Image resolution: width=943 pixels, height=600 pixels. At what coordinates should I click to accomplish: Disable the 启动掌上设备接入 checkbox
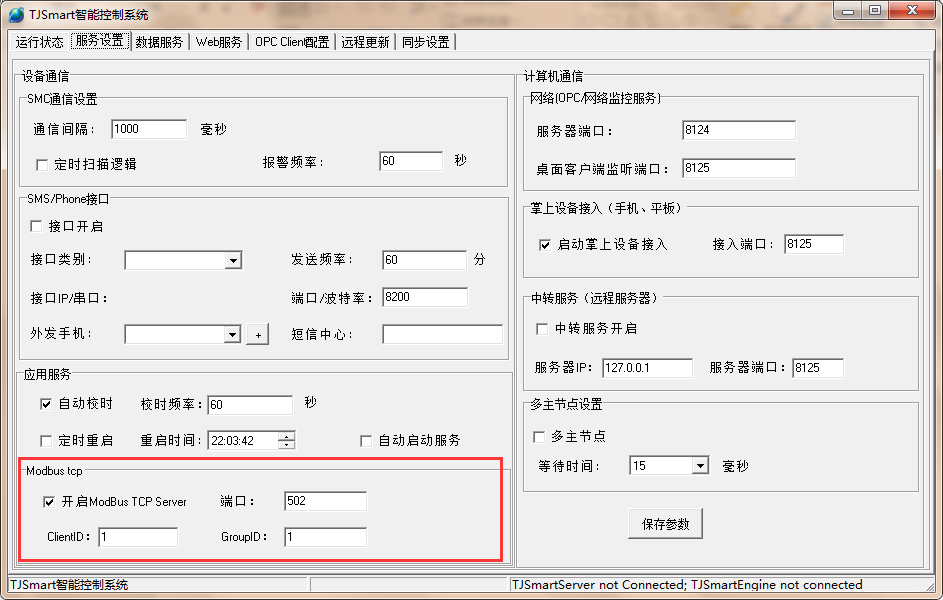545,244
